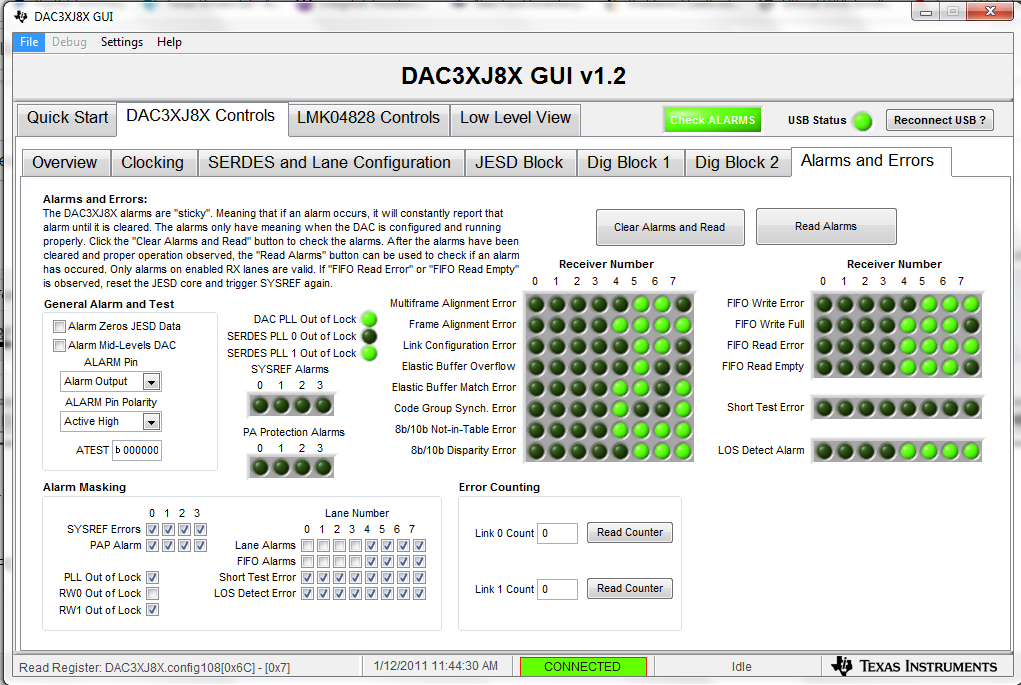
Task: Open SERDES and Lane Configuration sub-tab
Action: [329, 163]
